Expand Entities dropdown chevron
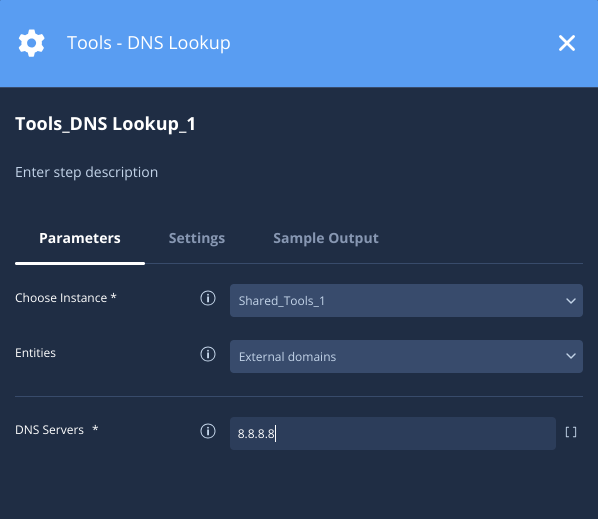 (x=571, y=356)
